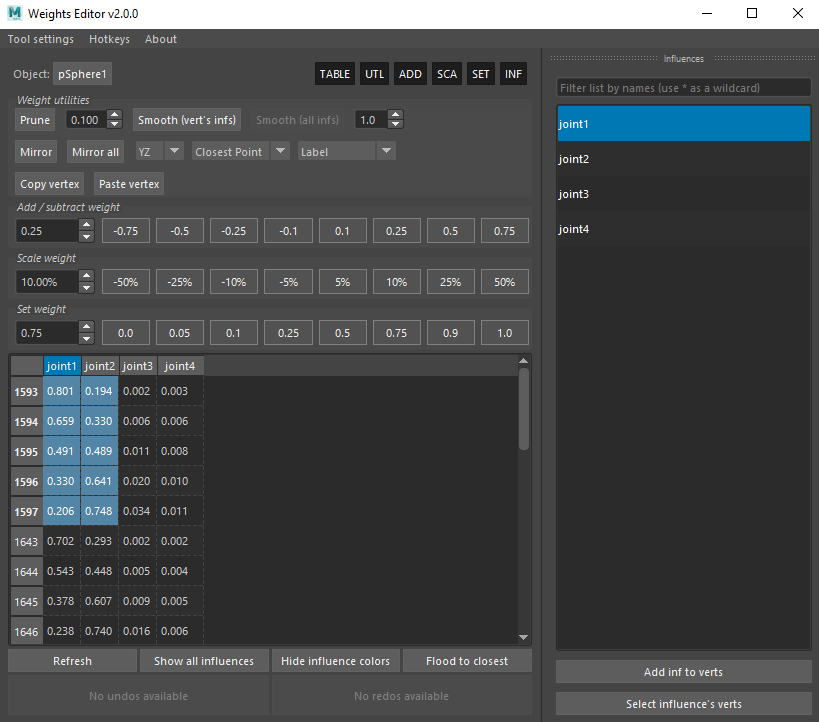Open the Tool settings menu
Viewport: 819px width, 722px height.
click(x=40, y=39)
